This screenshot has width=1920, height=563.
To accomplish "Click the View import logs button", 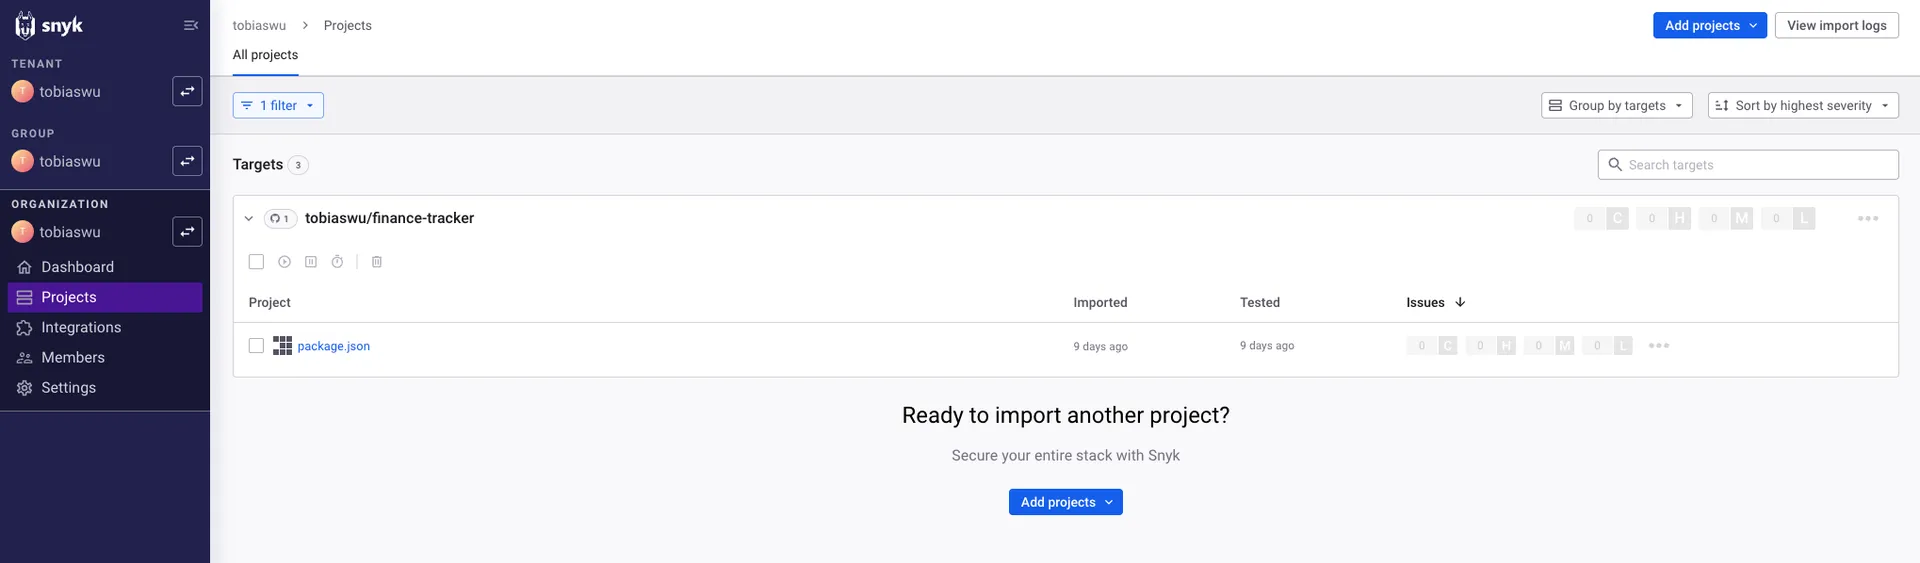I will click(x=1836, y=25).
